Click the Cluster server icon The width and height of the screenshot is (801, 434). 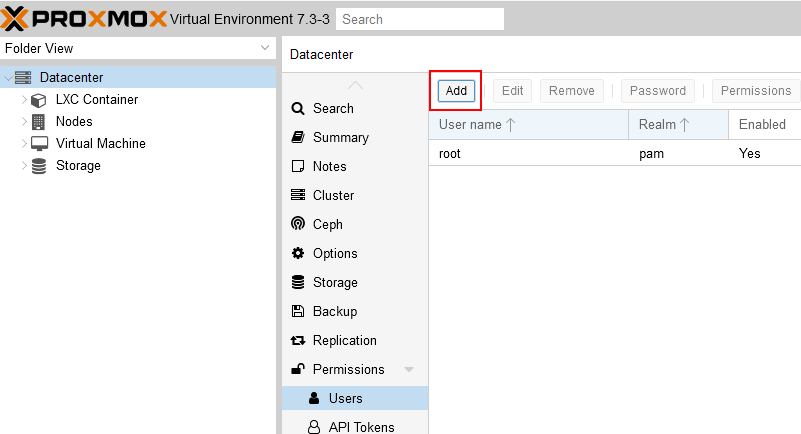(298, 195)
